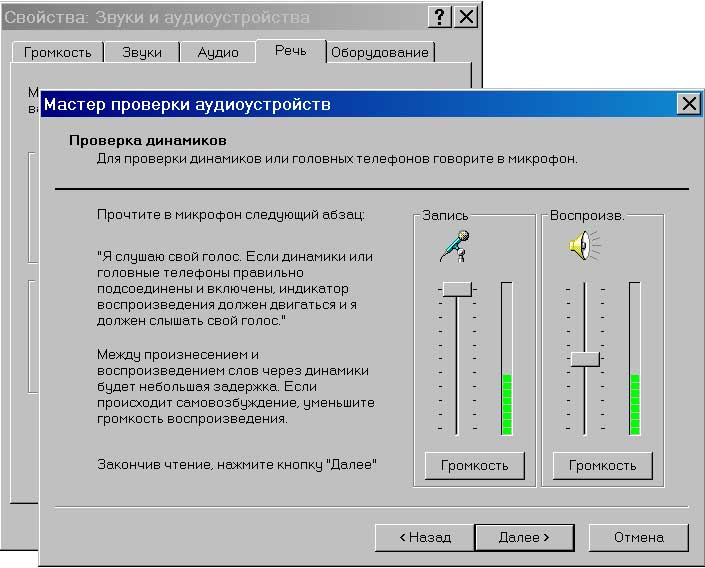Click the green playback level meter
705x568 pixels.
[634, 403]
